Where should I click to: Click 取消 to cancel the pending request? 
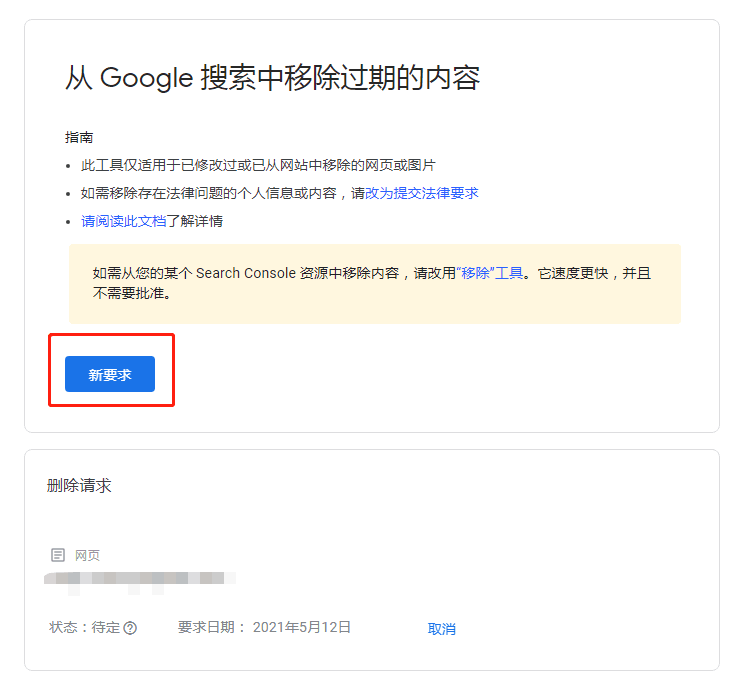[x=441, y=629]
